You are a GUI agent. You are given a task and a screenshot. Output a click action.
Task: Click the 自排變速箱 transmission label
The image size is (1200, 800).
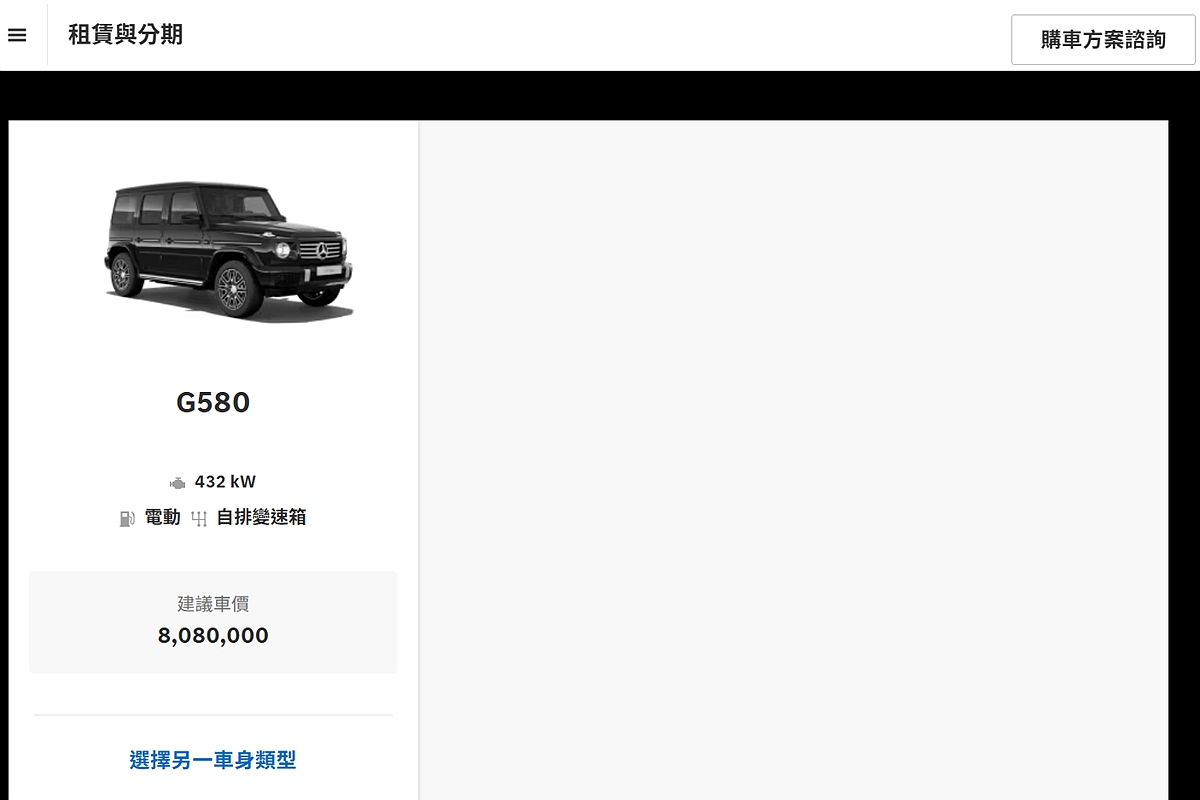(x=261, y=518)
